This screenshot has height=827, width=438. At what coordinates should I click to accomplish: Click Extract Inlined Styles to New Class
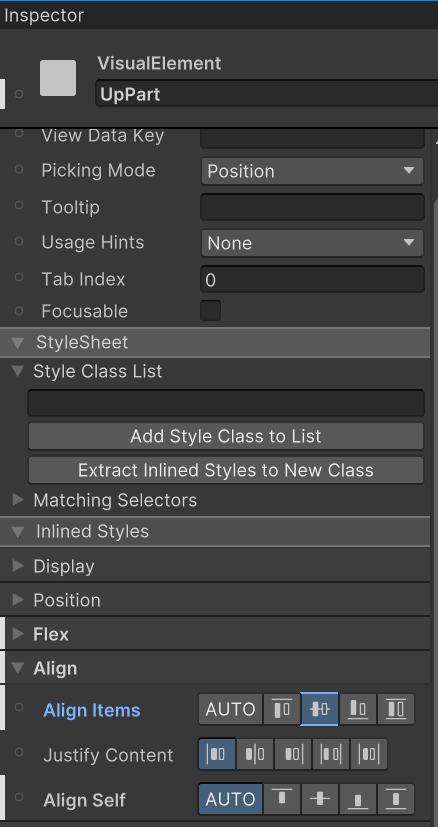[x=226, y=470]
